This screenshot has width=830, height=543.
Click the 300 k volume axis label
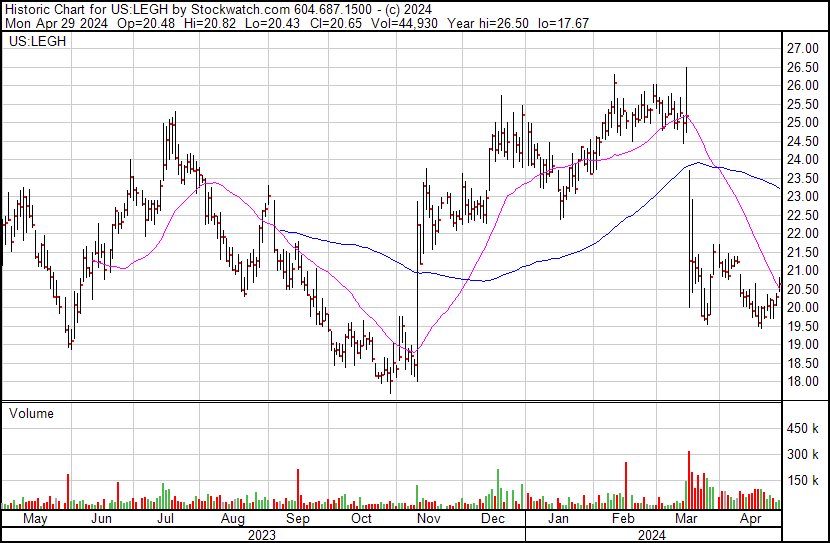pos(803,455)
